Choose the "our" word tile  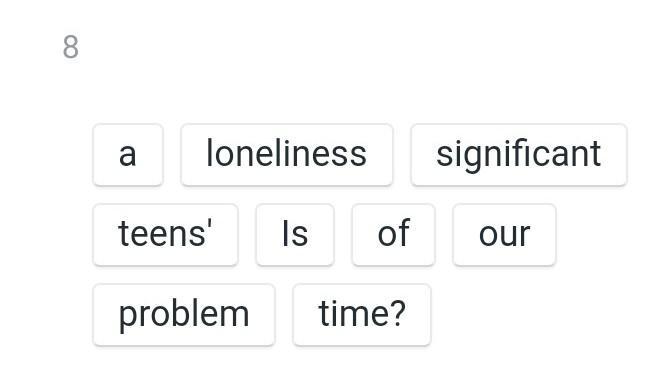pos(505,235)
